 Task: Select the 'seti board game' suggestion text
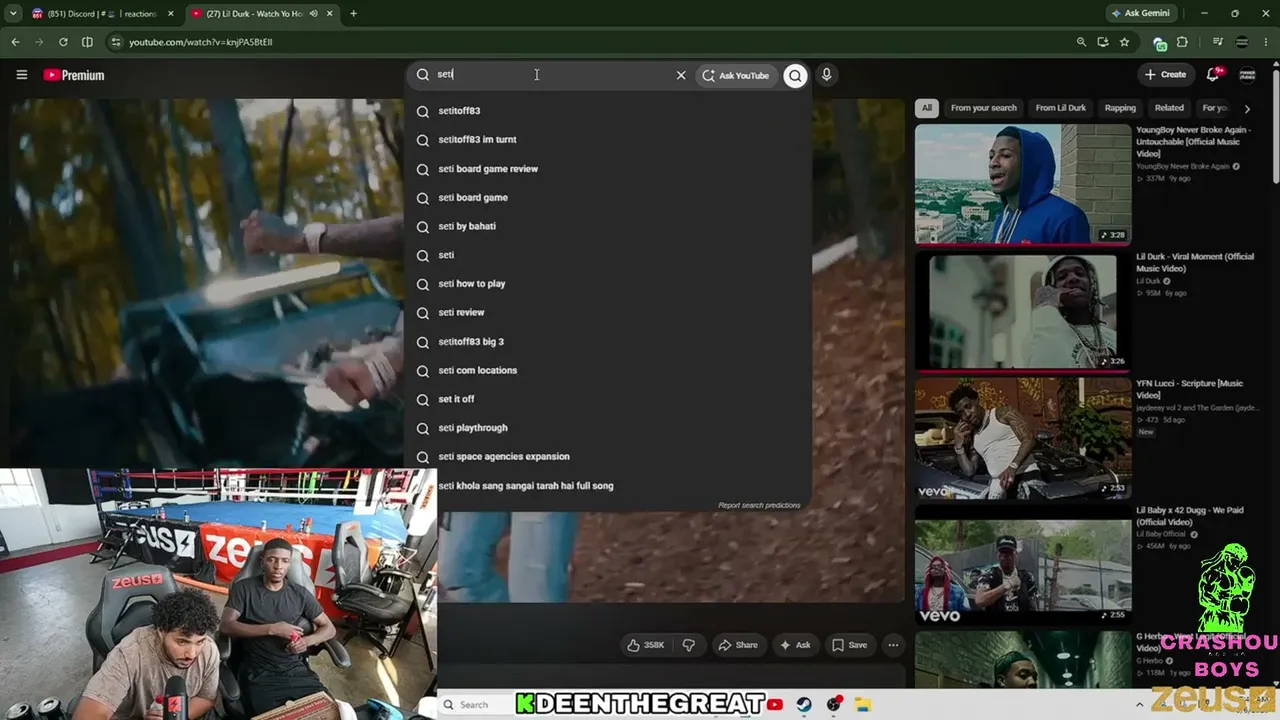pyautogui.click(x=473, y=198)
